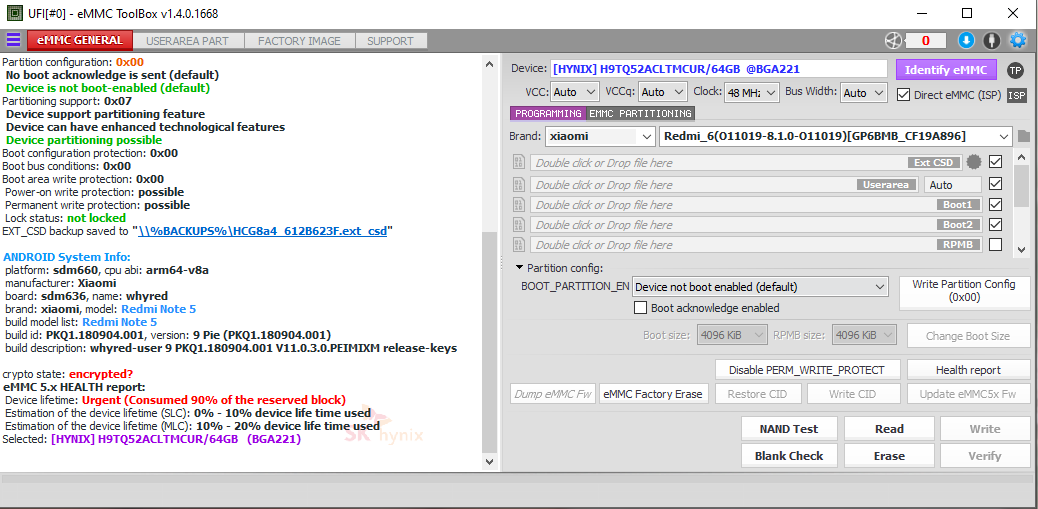Screen dimensions: 1038x509
Task: Open the Bus Width dropdown
Action: pyautogui.click(x=863, y=93)
